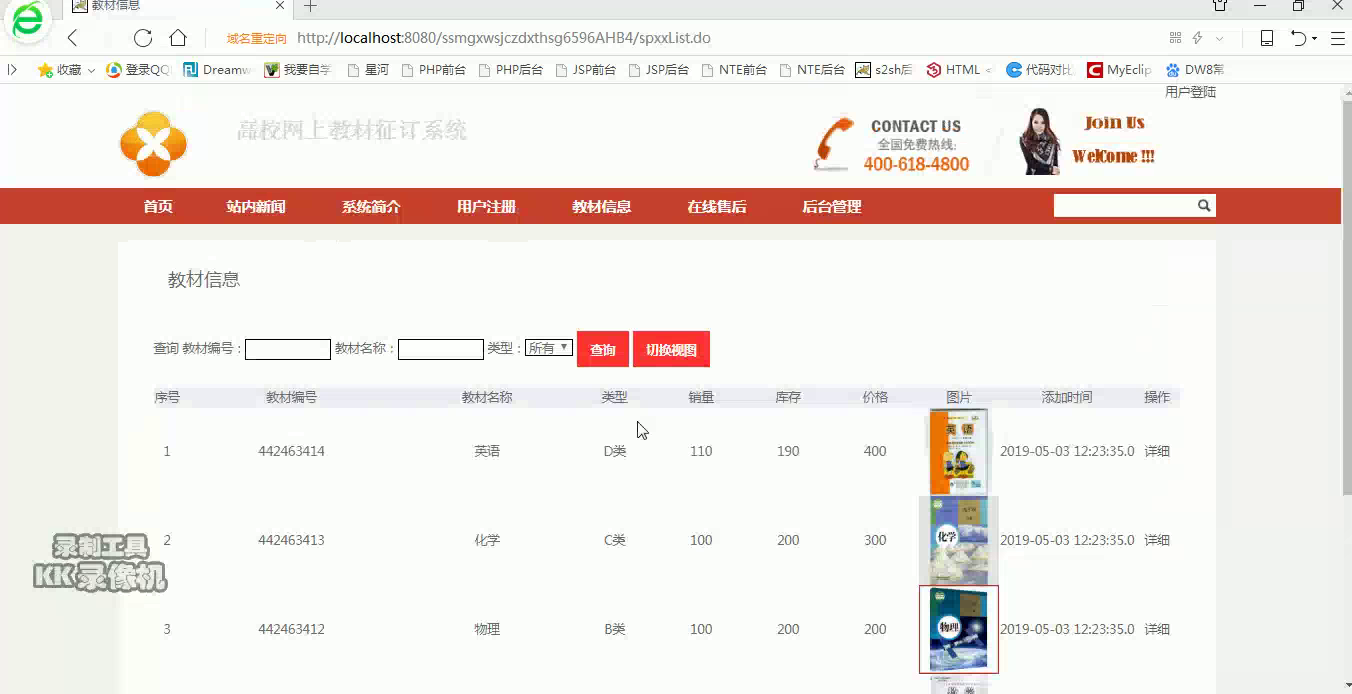Open the DW8 bookmark
Image resolution: width=1352 pixels, height=694 pixels.
coord(1195,70)
